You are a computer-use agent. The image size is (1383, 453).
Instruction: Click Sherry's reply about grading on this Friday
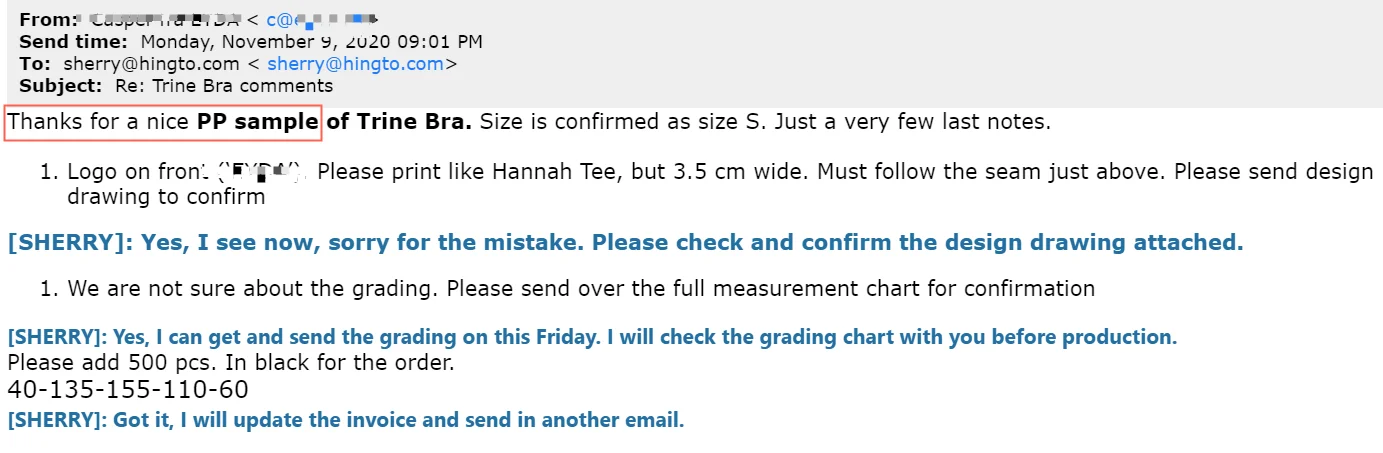pyautogui.click(x=592, y=337)
